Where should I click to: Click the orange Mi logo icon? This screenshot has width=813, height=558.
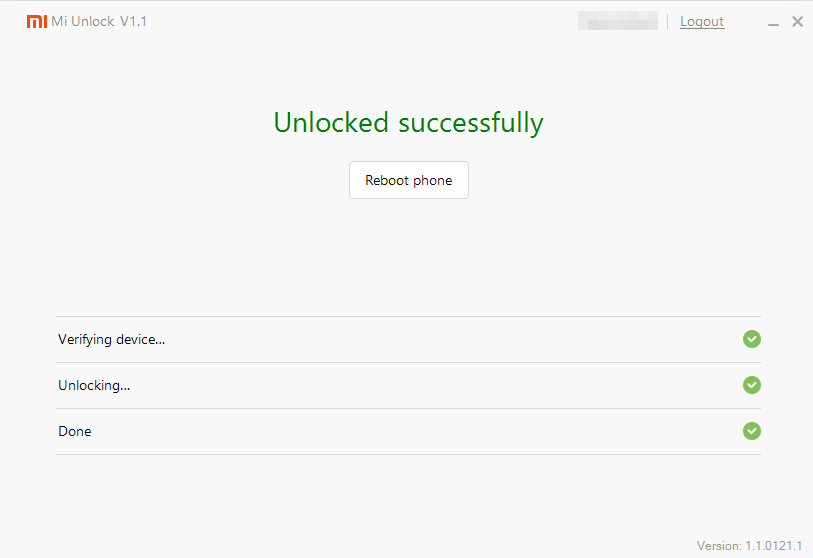[x=37, y=21]
